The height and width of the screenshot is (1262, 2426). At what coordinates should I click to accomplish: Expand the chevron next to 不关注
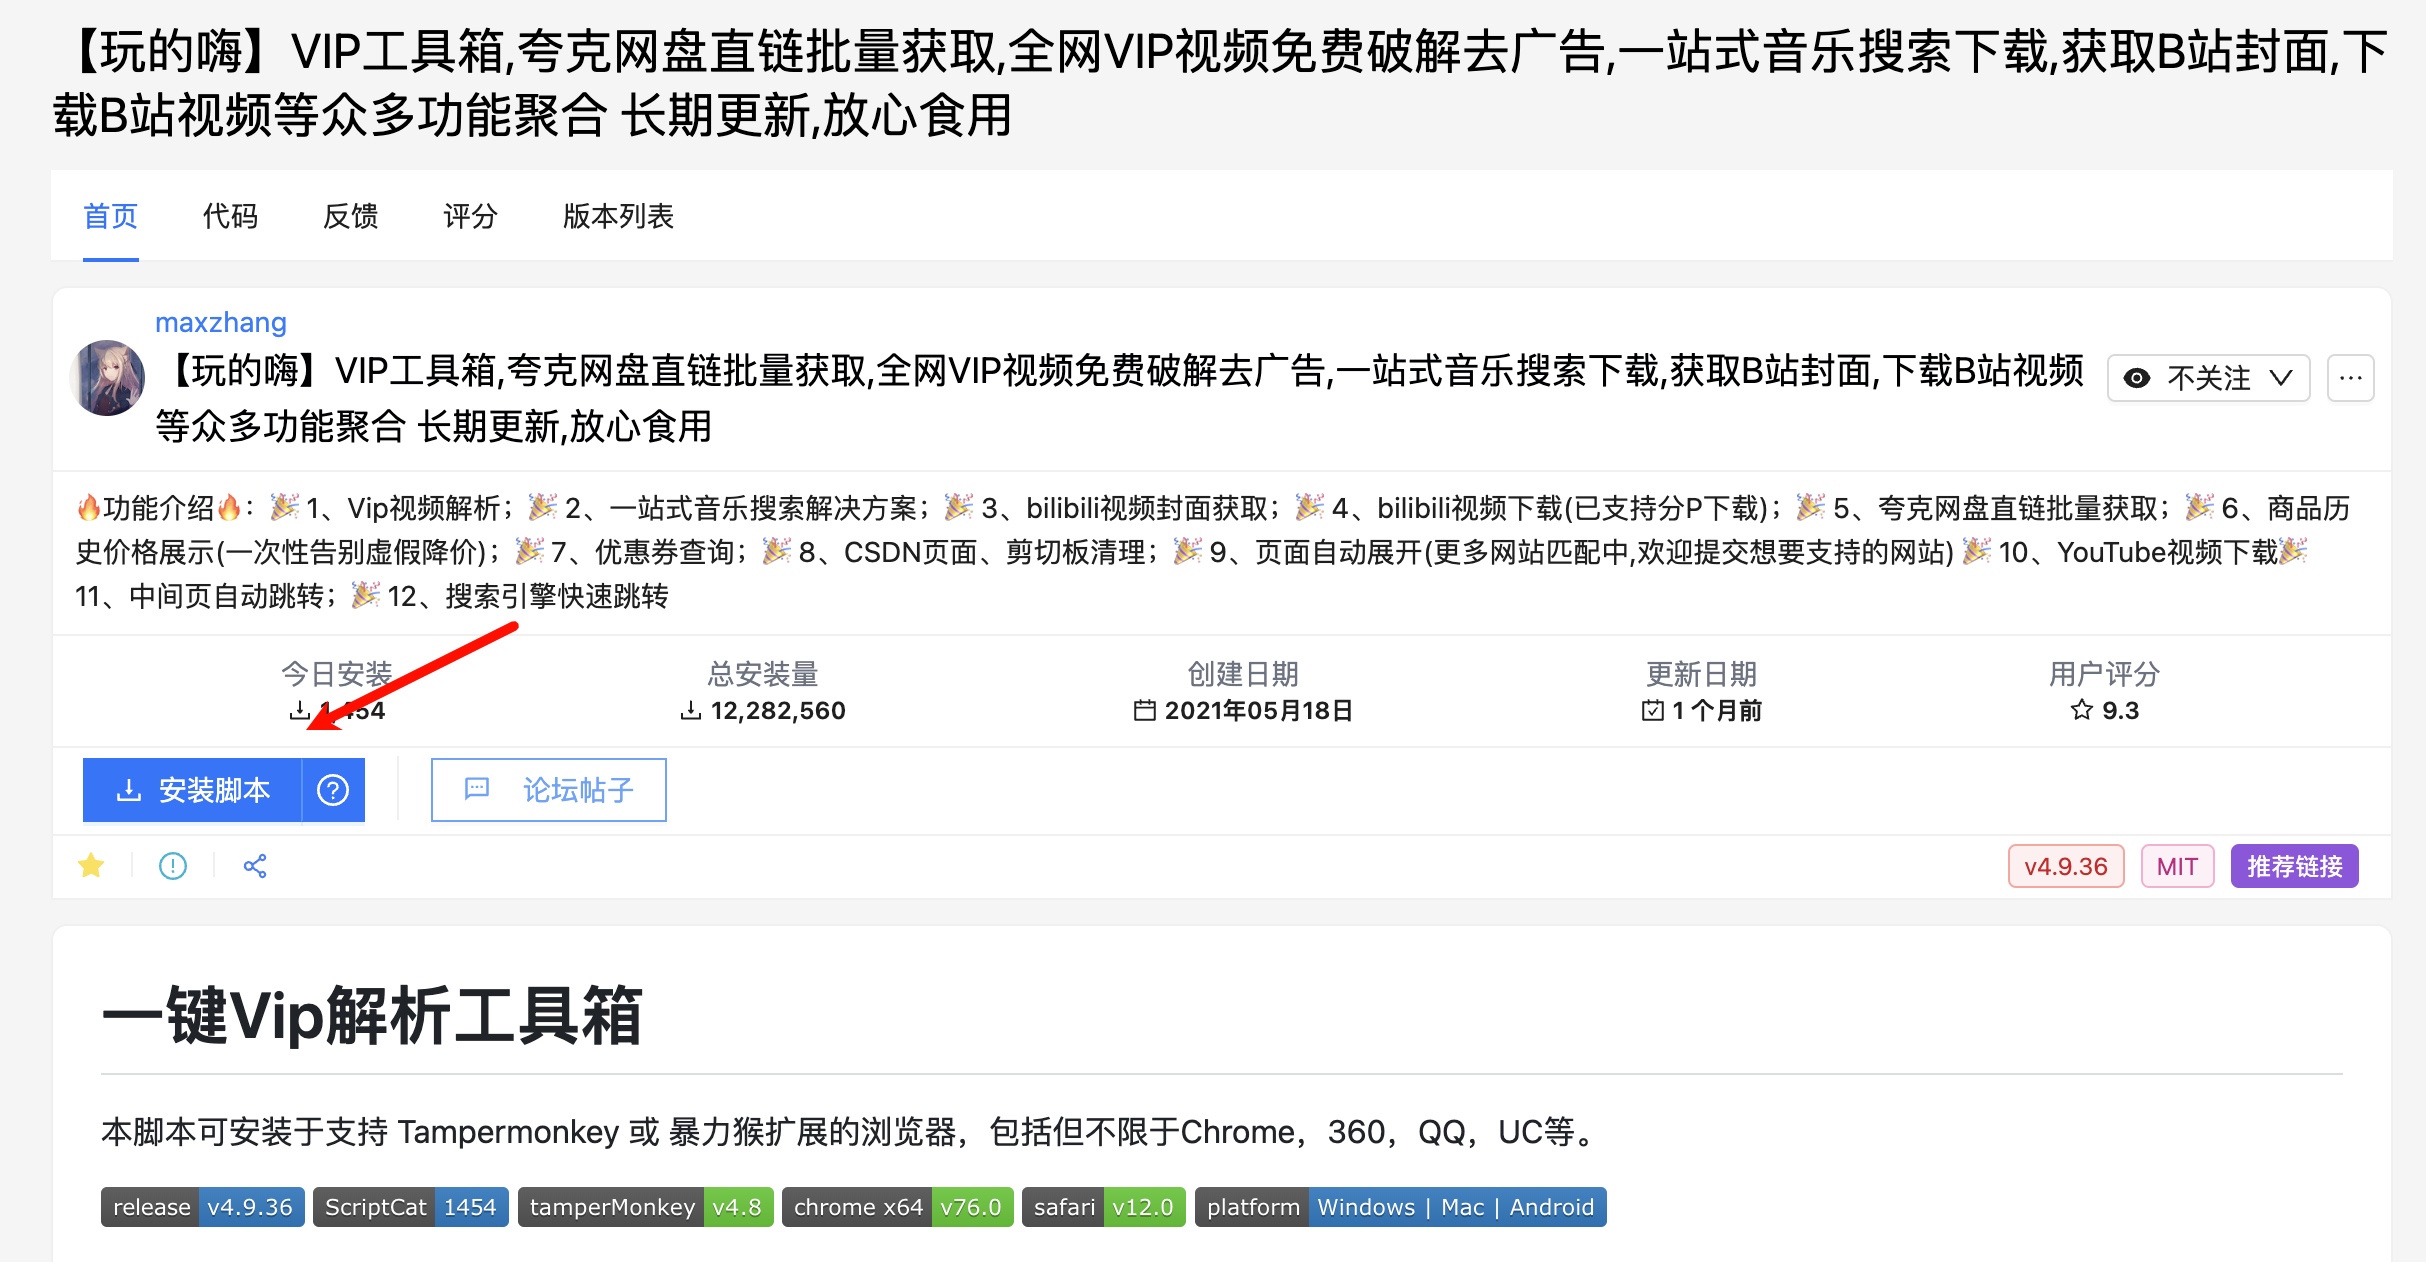pos(2281,378)
